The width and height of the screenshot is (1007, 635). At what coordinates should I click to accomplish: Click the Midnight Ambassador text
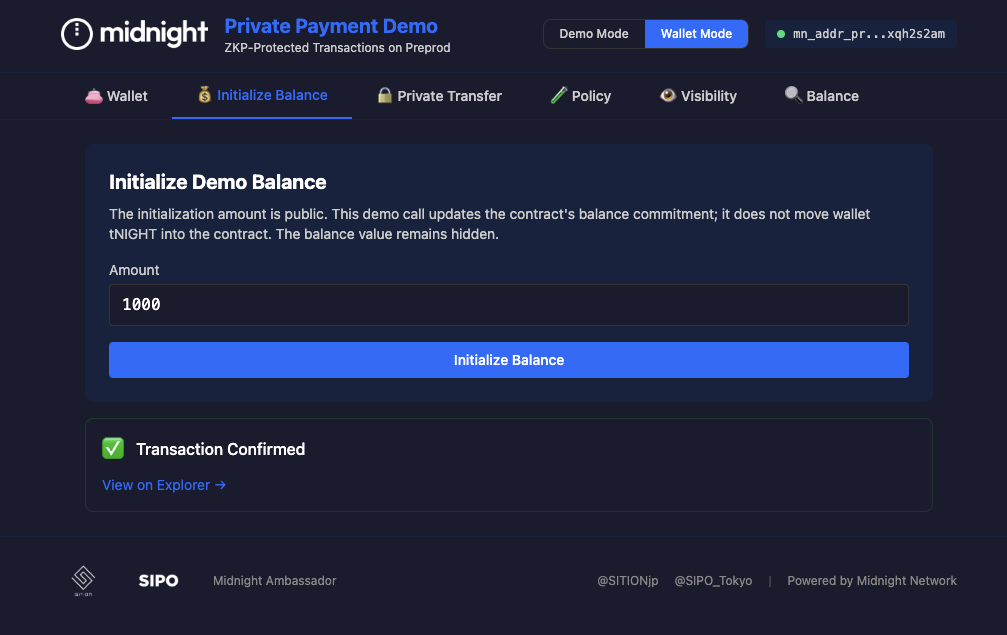click(x=274, y=580)
